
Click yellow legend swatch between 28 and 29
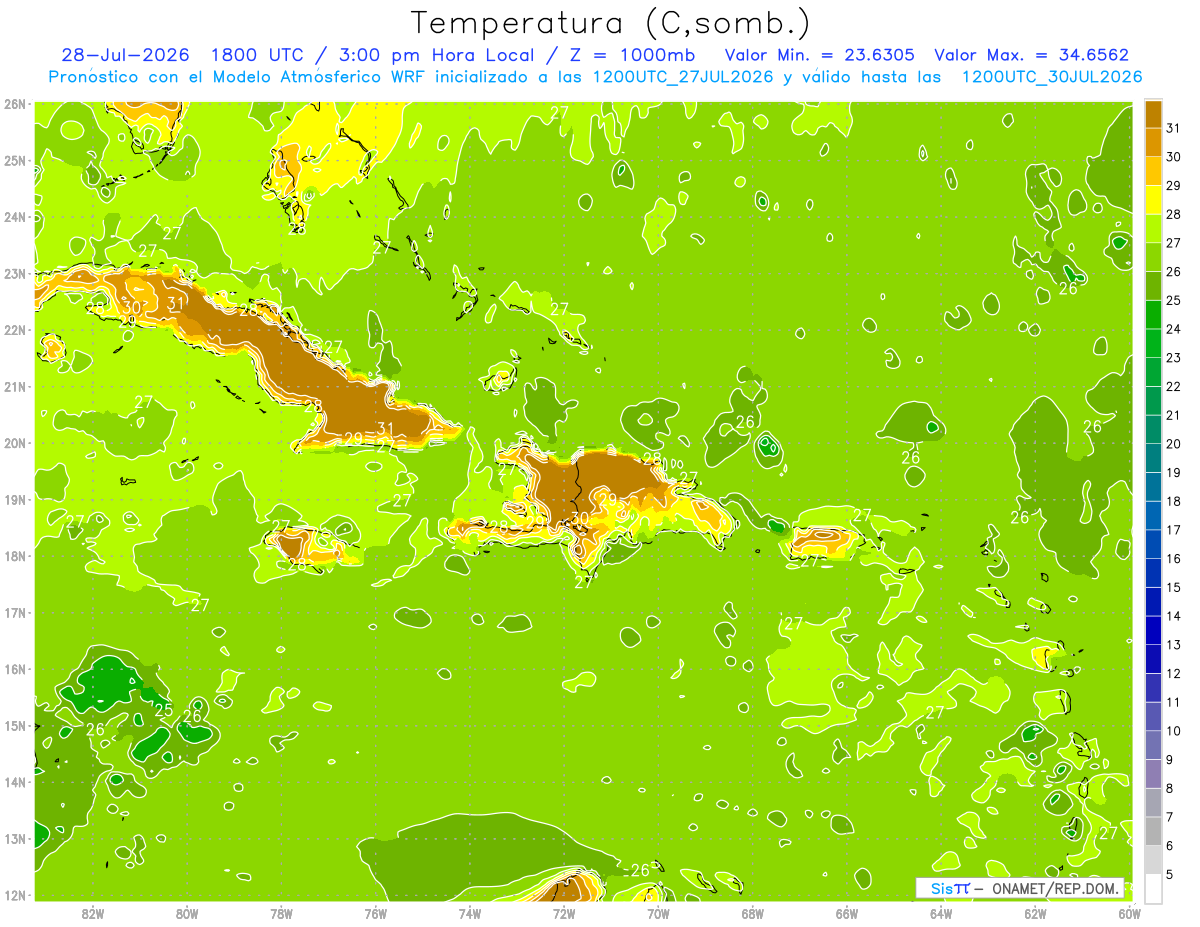point(1153,199)
